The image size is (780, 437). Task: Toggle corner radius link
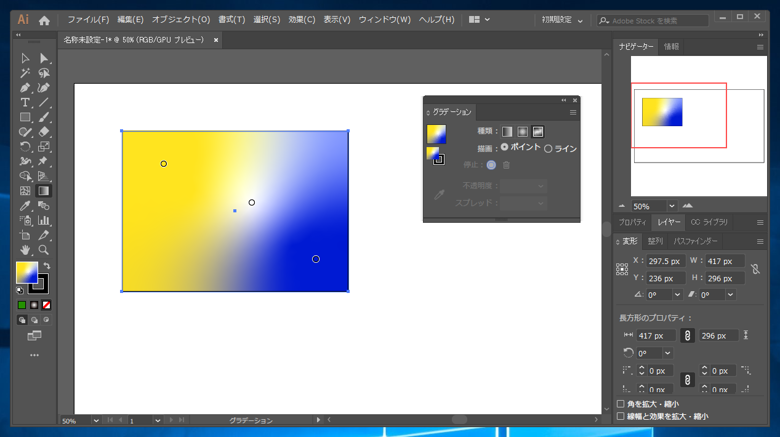click(687, 380)
